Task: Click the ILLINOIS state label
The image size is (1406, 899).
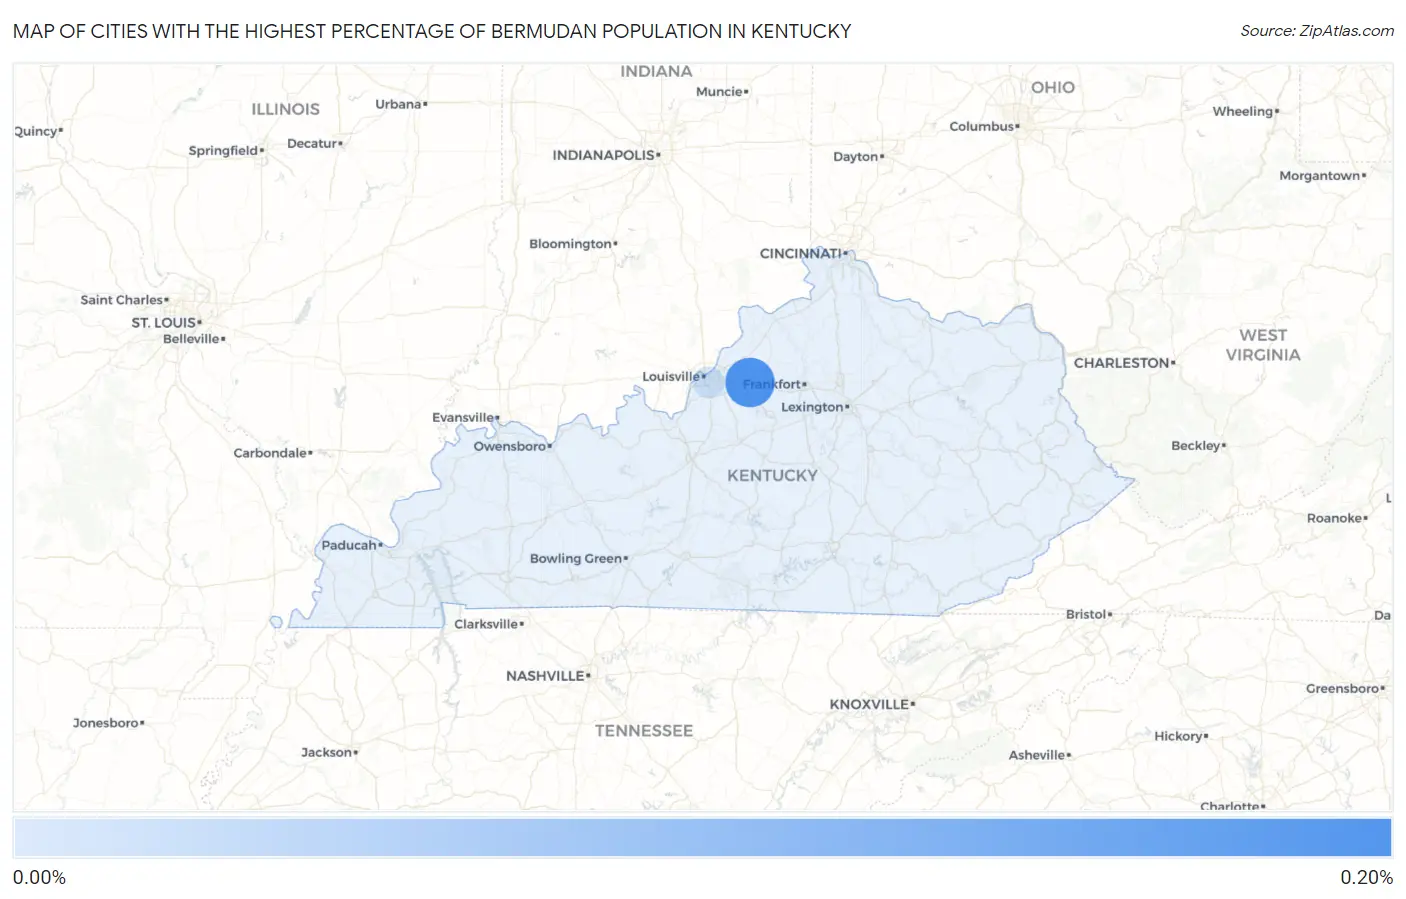Action: pyautogui.click(x=285, y=109)
